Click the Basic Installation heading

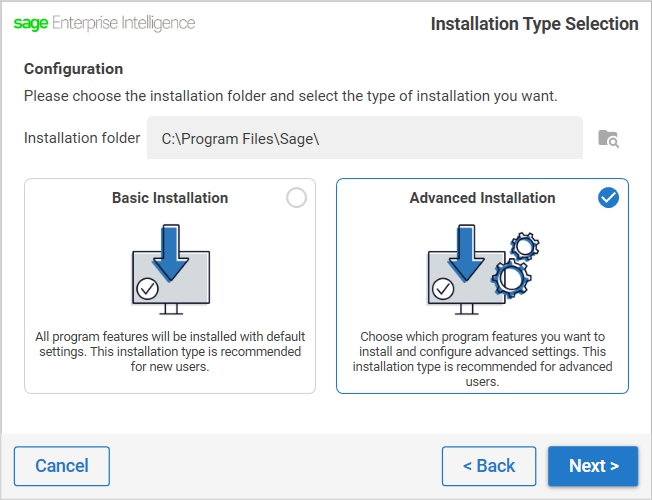click(x=170, y=198)
